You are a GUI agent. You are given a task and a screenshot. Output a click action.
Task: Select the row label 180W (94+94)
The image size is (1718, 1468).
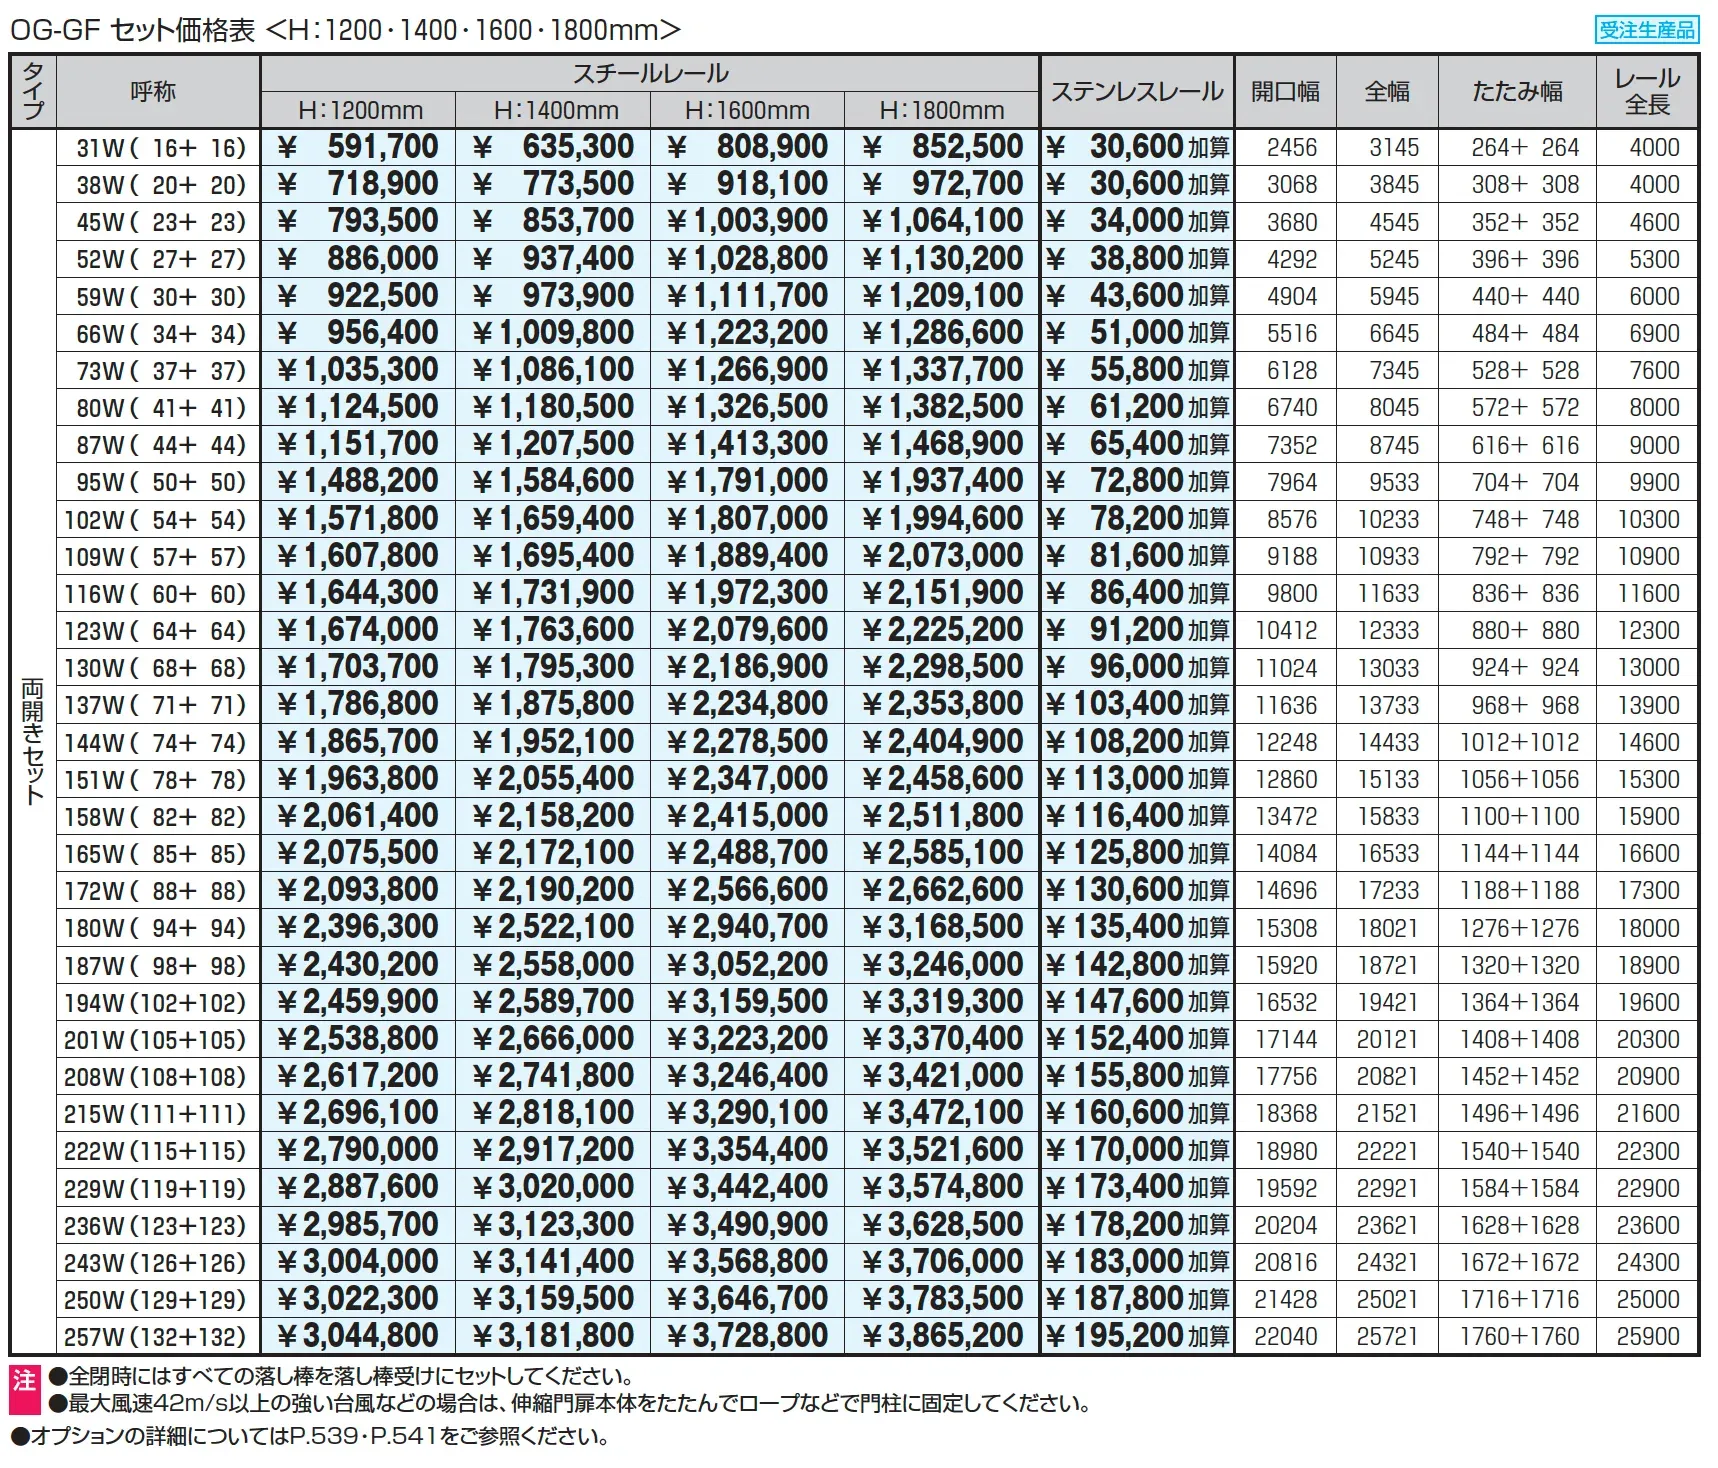[x=155, y=928]
